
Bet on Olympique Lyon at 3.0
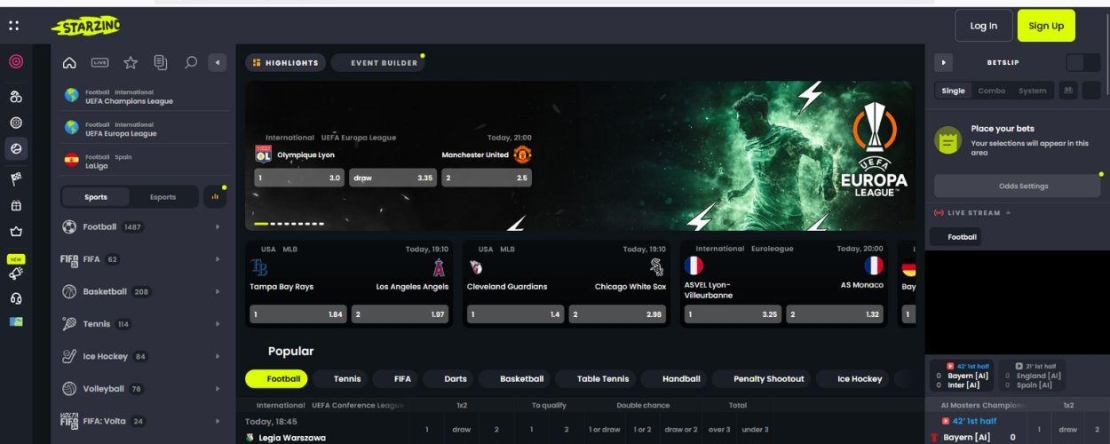point(299,178)
